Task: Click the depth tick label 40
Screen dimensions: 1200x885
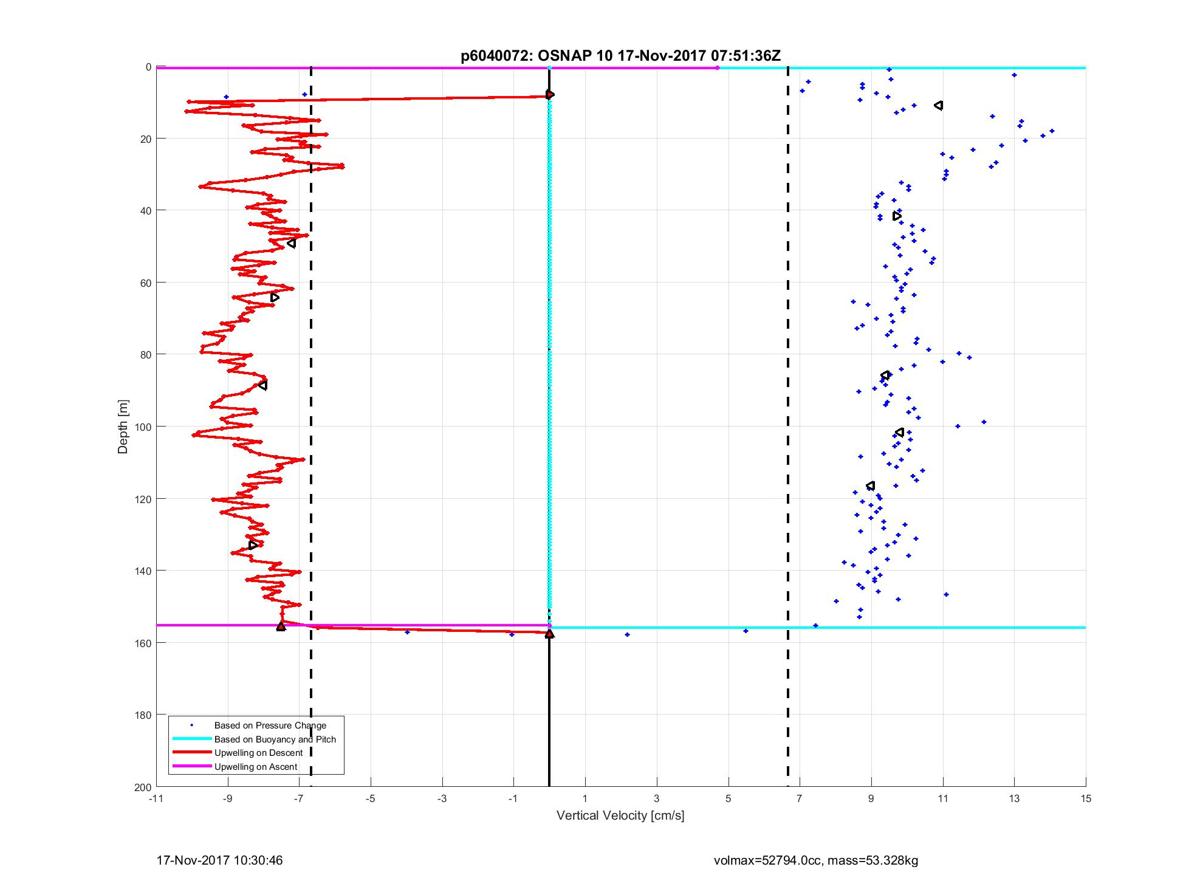Action: tap(145, 211)
